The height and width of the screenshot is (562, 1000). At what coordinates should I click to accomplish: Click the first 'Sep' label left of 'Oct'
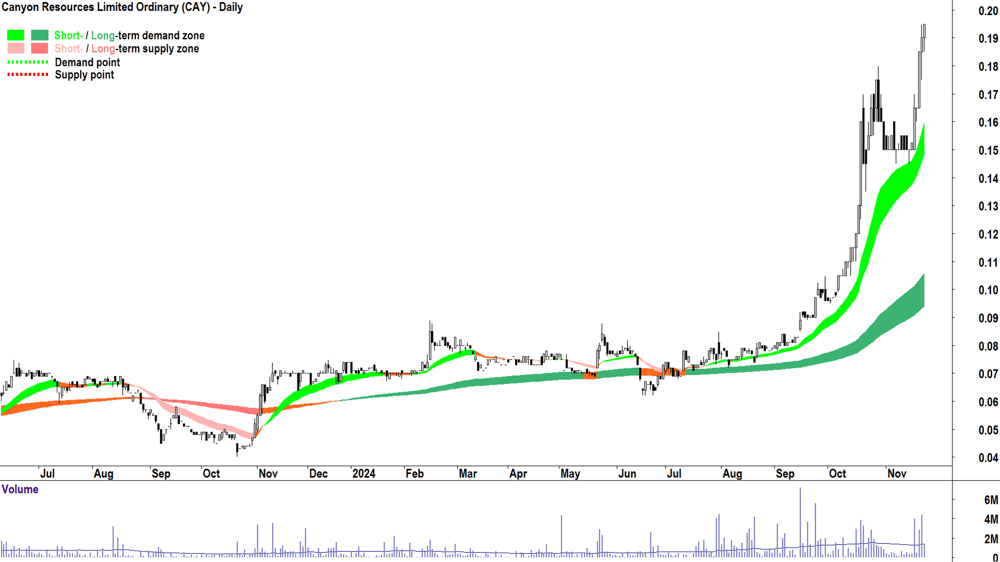(161, 474)
